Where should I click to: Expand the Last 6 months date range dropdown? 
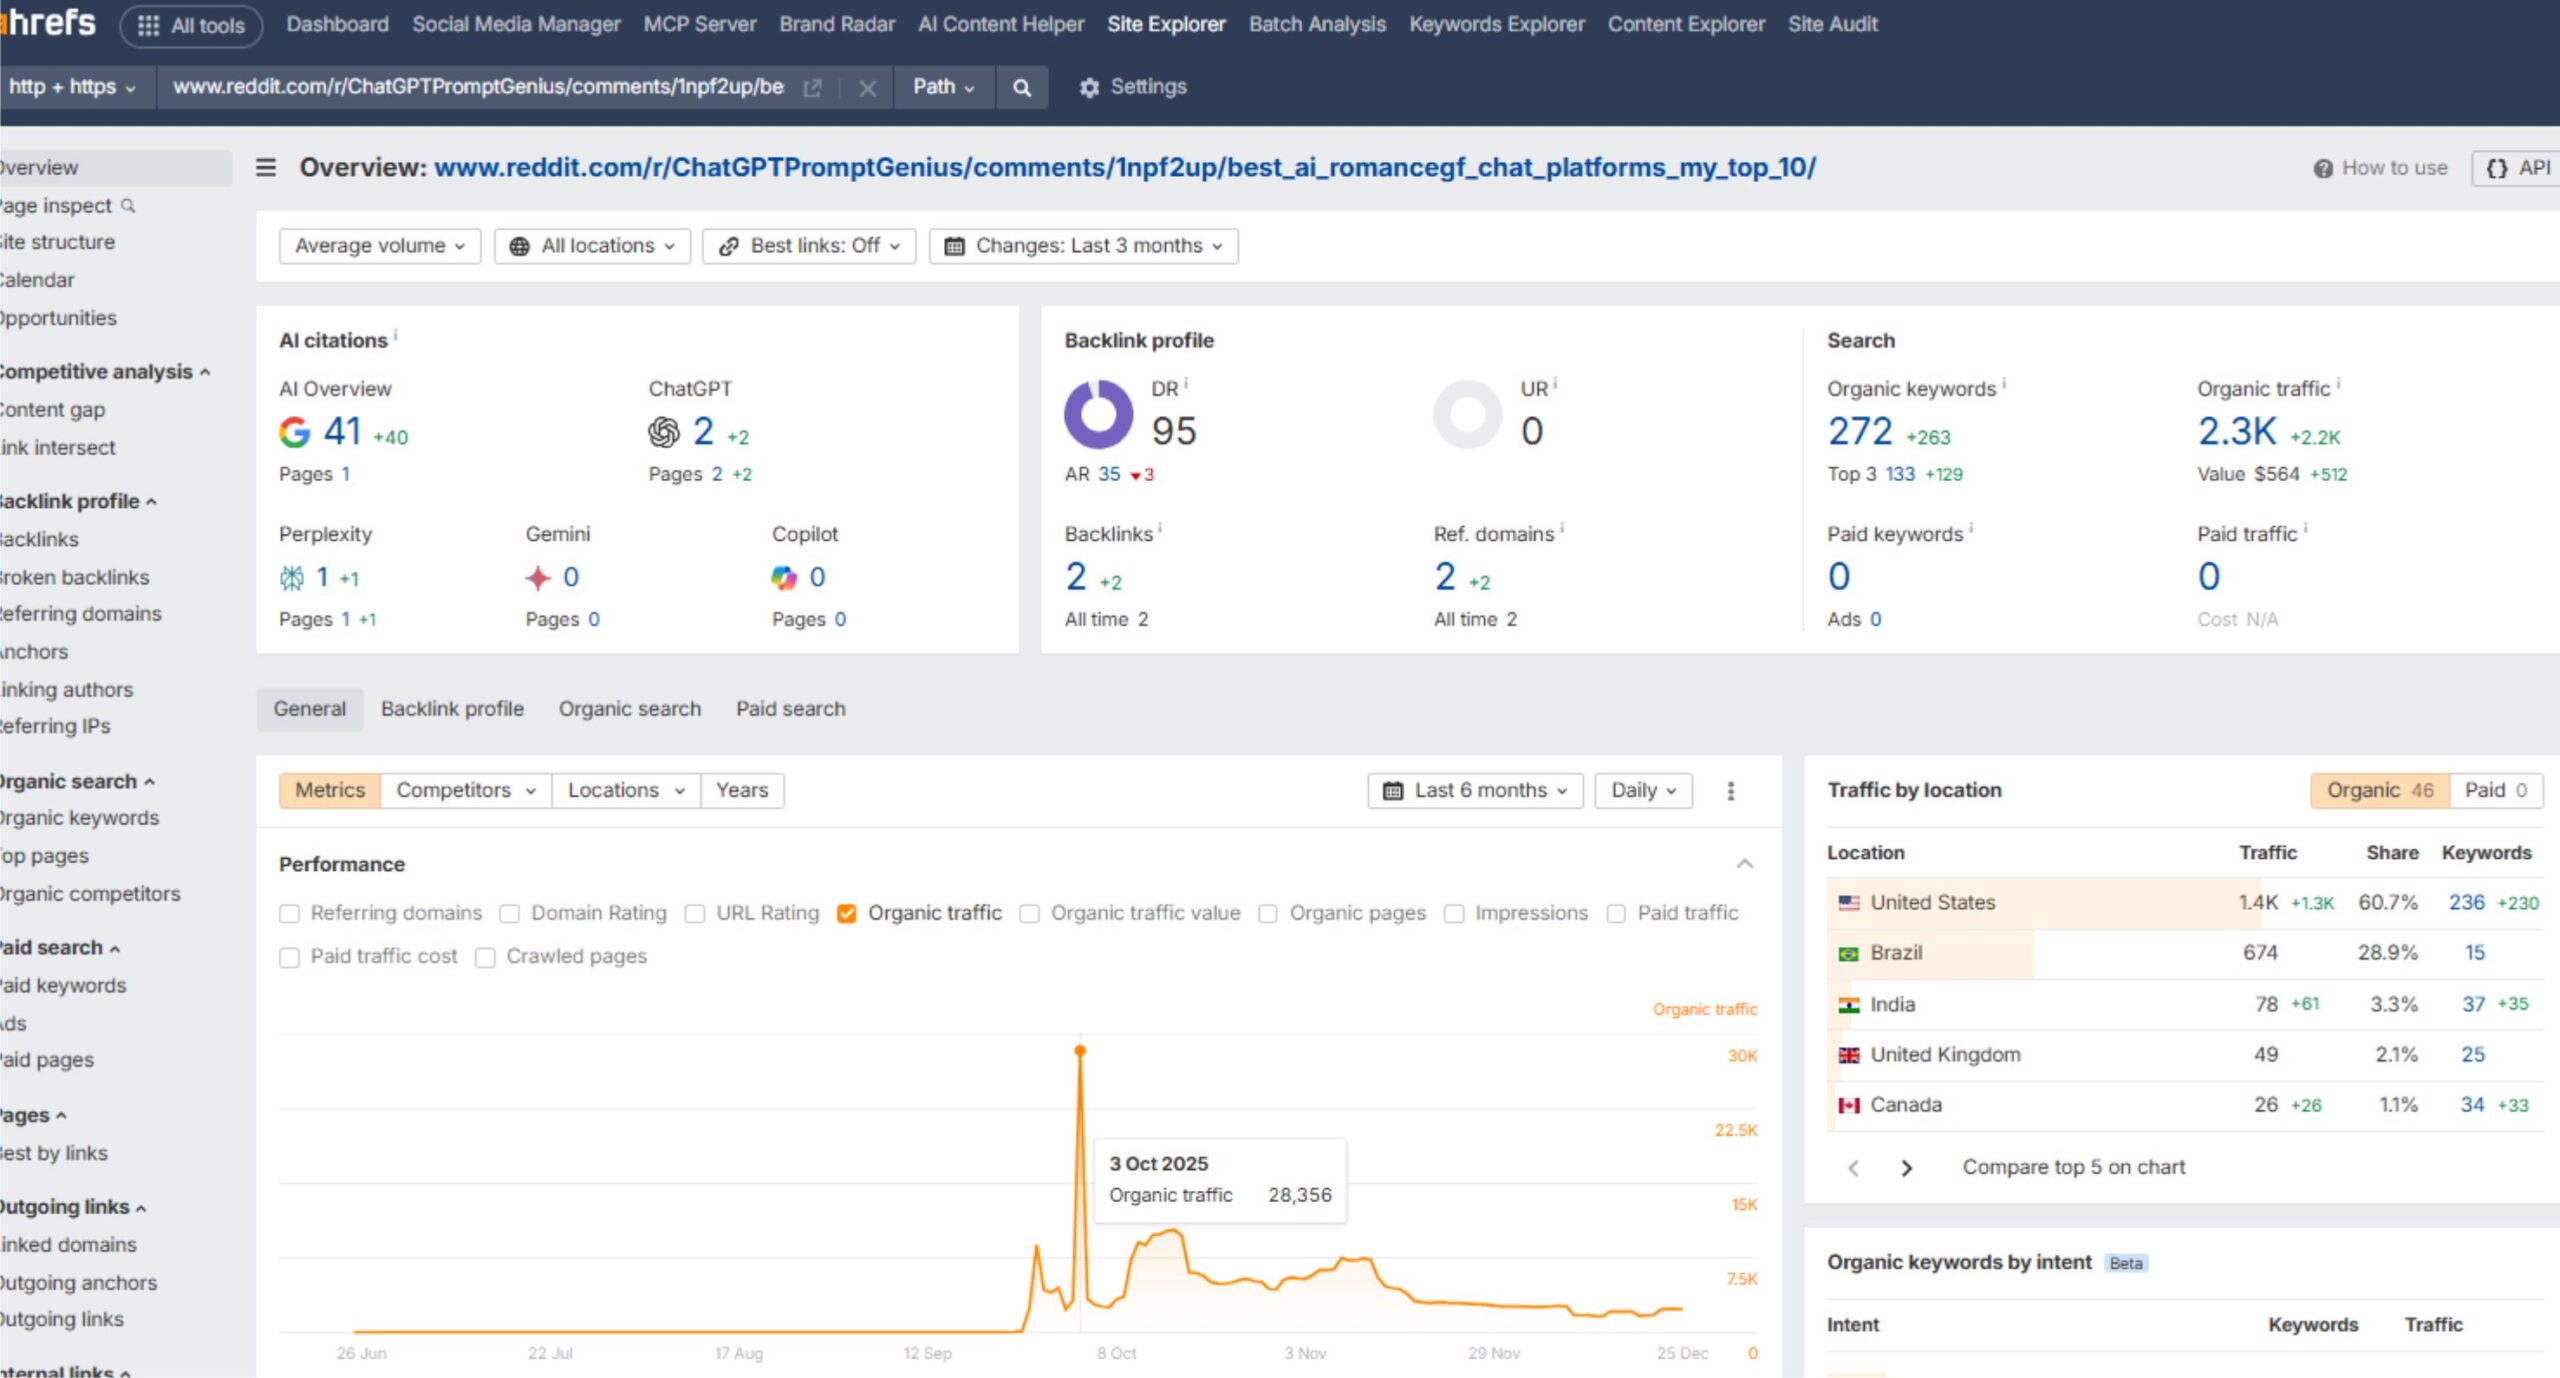coord(1475,791)
